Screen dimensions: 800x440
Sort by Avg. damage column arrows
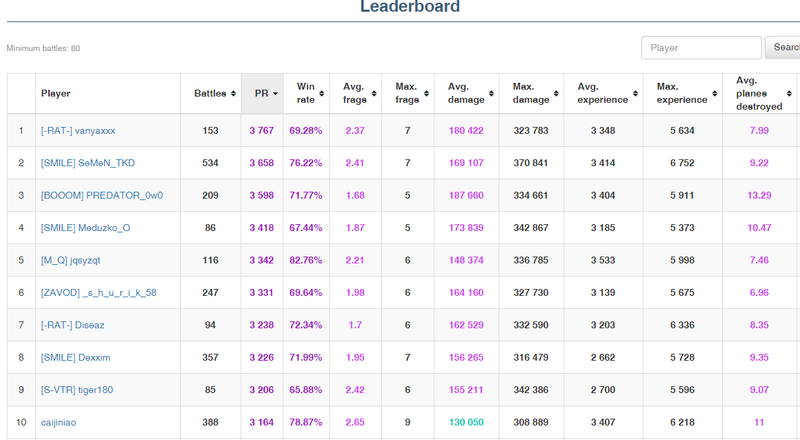491,93
